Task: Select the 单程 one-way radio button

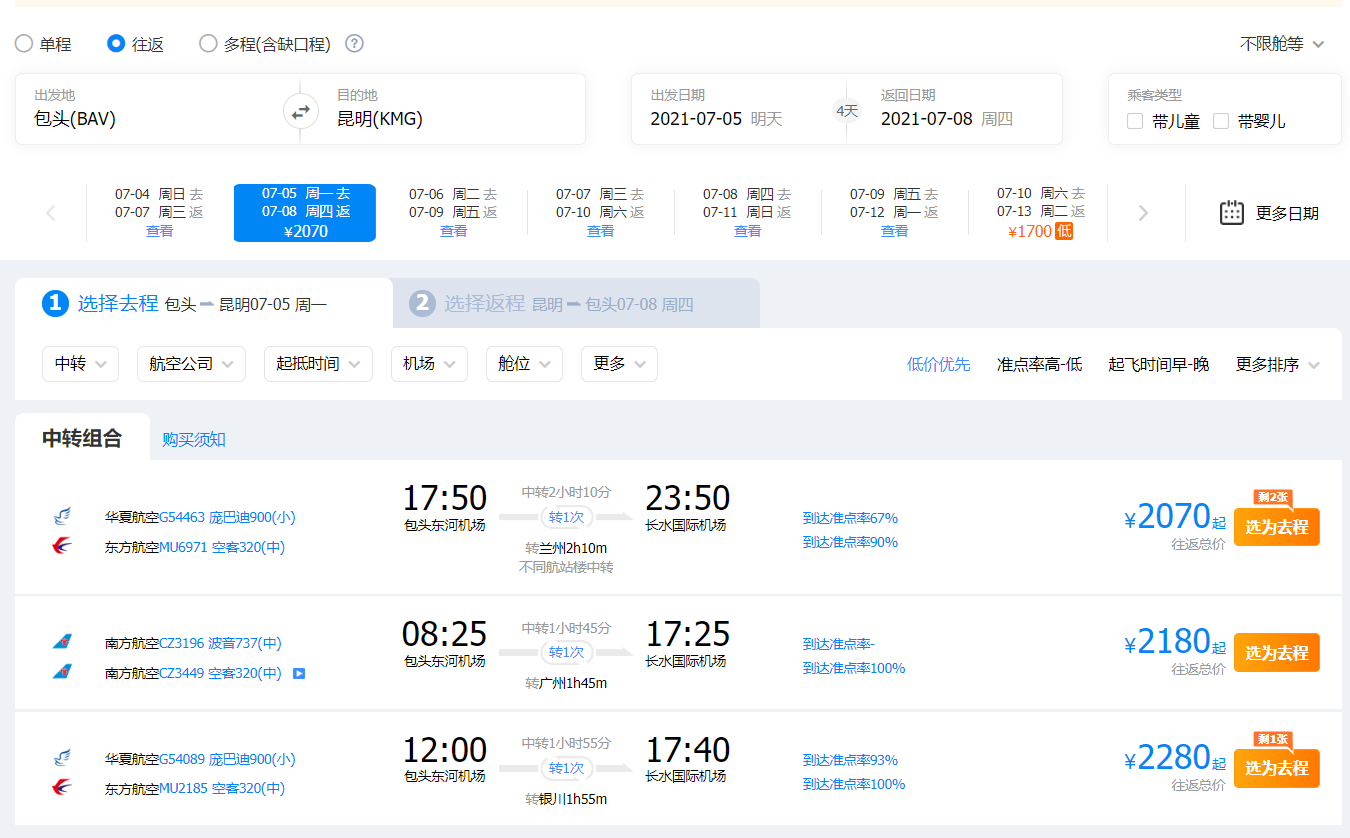Action: point(24,44)
